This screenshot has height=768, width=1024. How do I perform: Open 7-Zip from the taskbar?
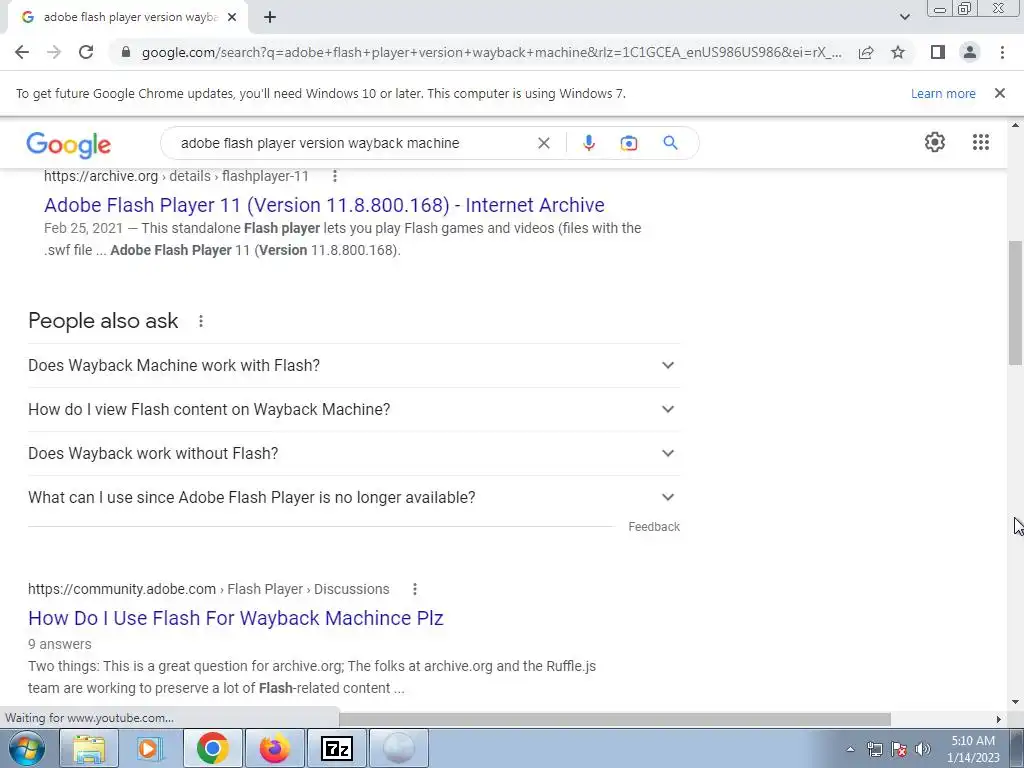(337, 748)
